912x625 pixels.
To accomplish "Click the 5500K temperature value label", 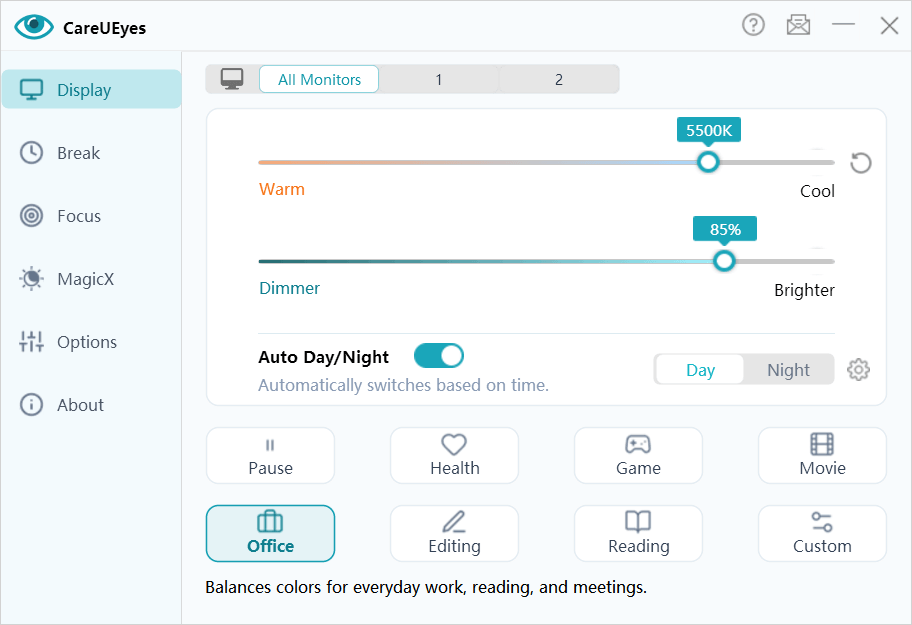I will point(708,130).
